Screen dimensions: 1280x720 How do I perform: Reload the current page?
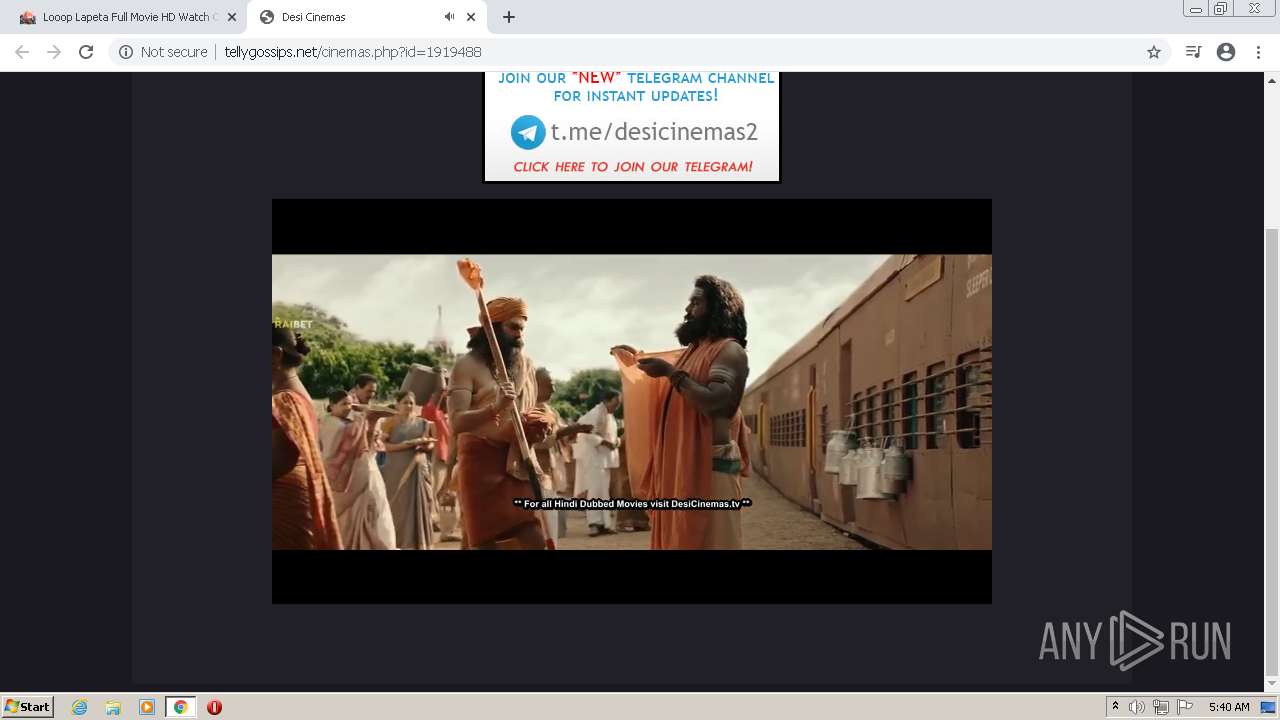pos(86,52)
